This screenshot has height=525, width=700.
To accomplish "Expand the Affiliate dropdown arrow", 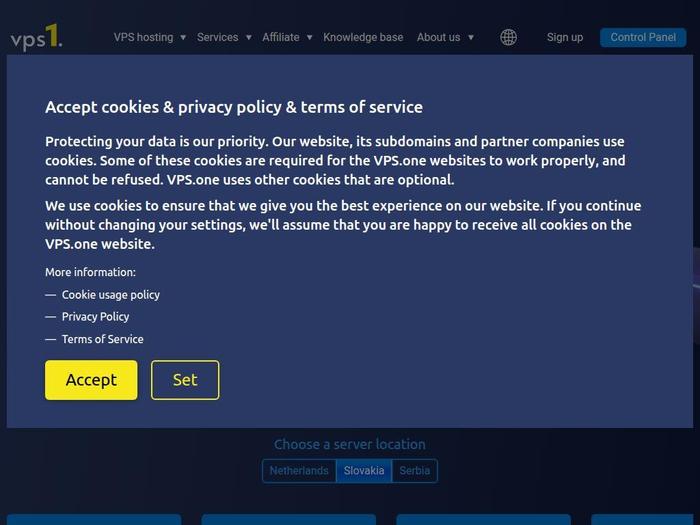I will [309, 38].
